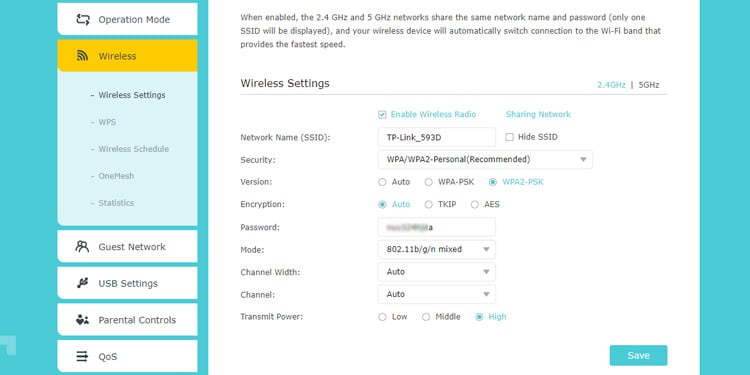Select the TKIP encryption radio button
Screen dimensions: 750x375
pyautogui.click(x=429, y=205)
